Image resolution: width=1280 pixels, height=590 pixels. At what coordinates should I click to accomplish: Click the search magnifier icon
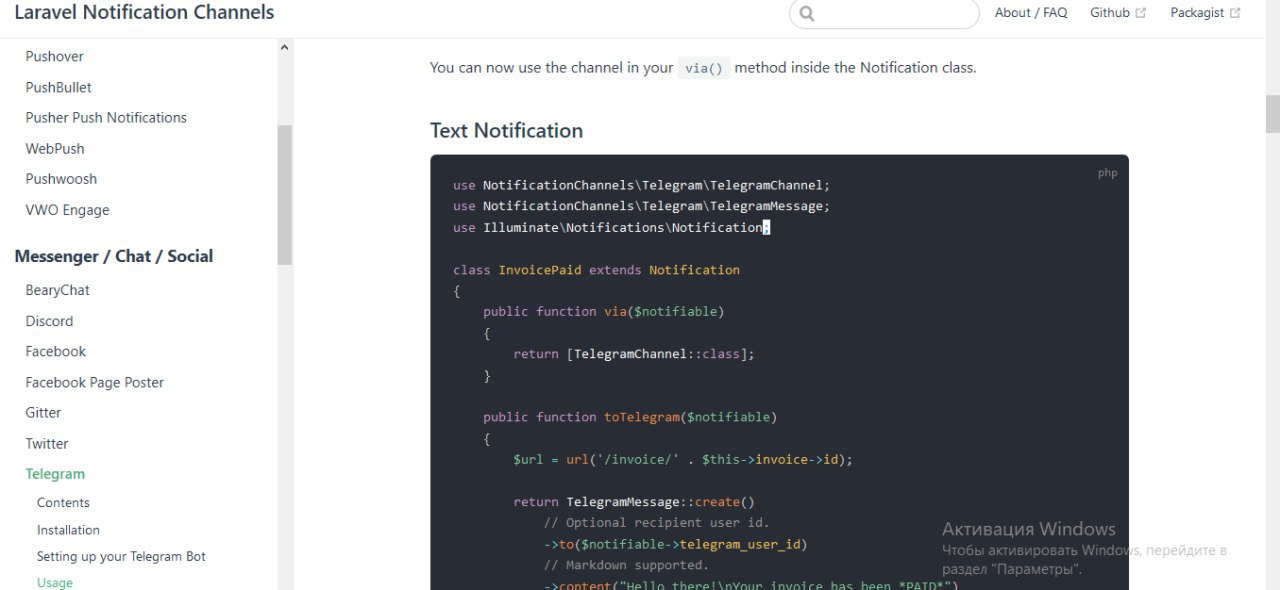pyautogui.click(x=808, y=14)
